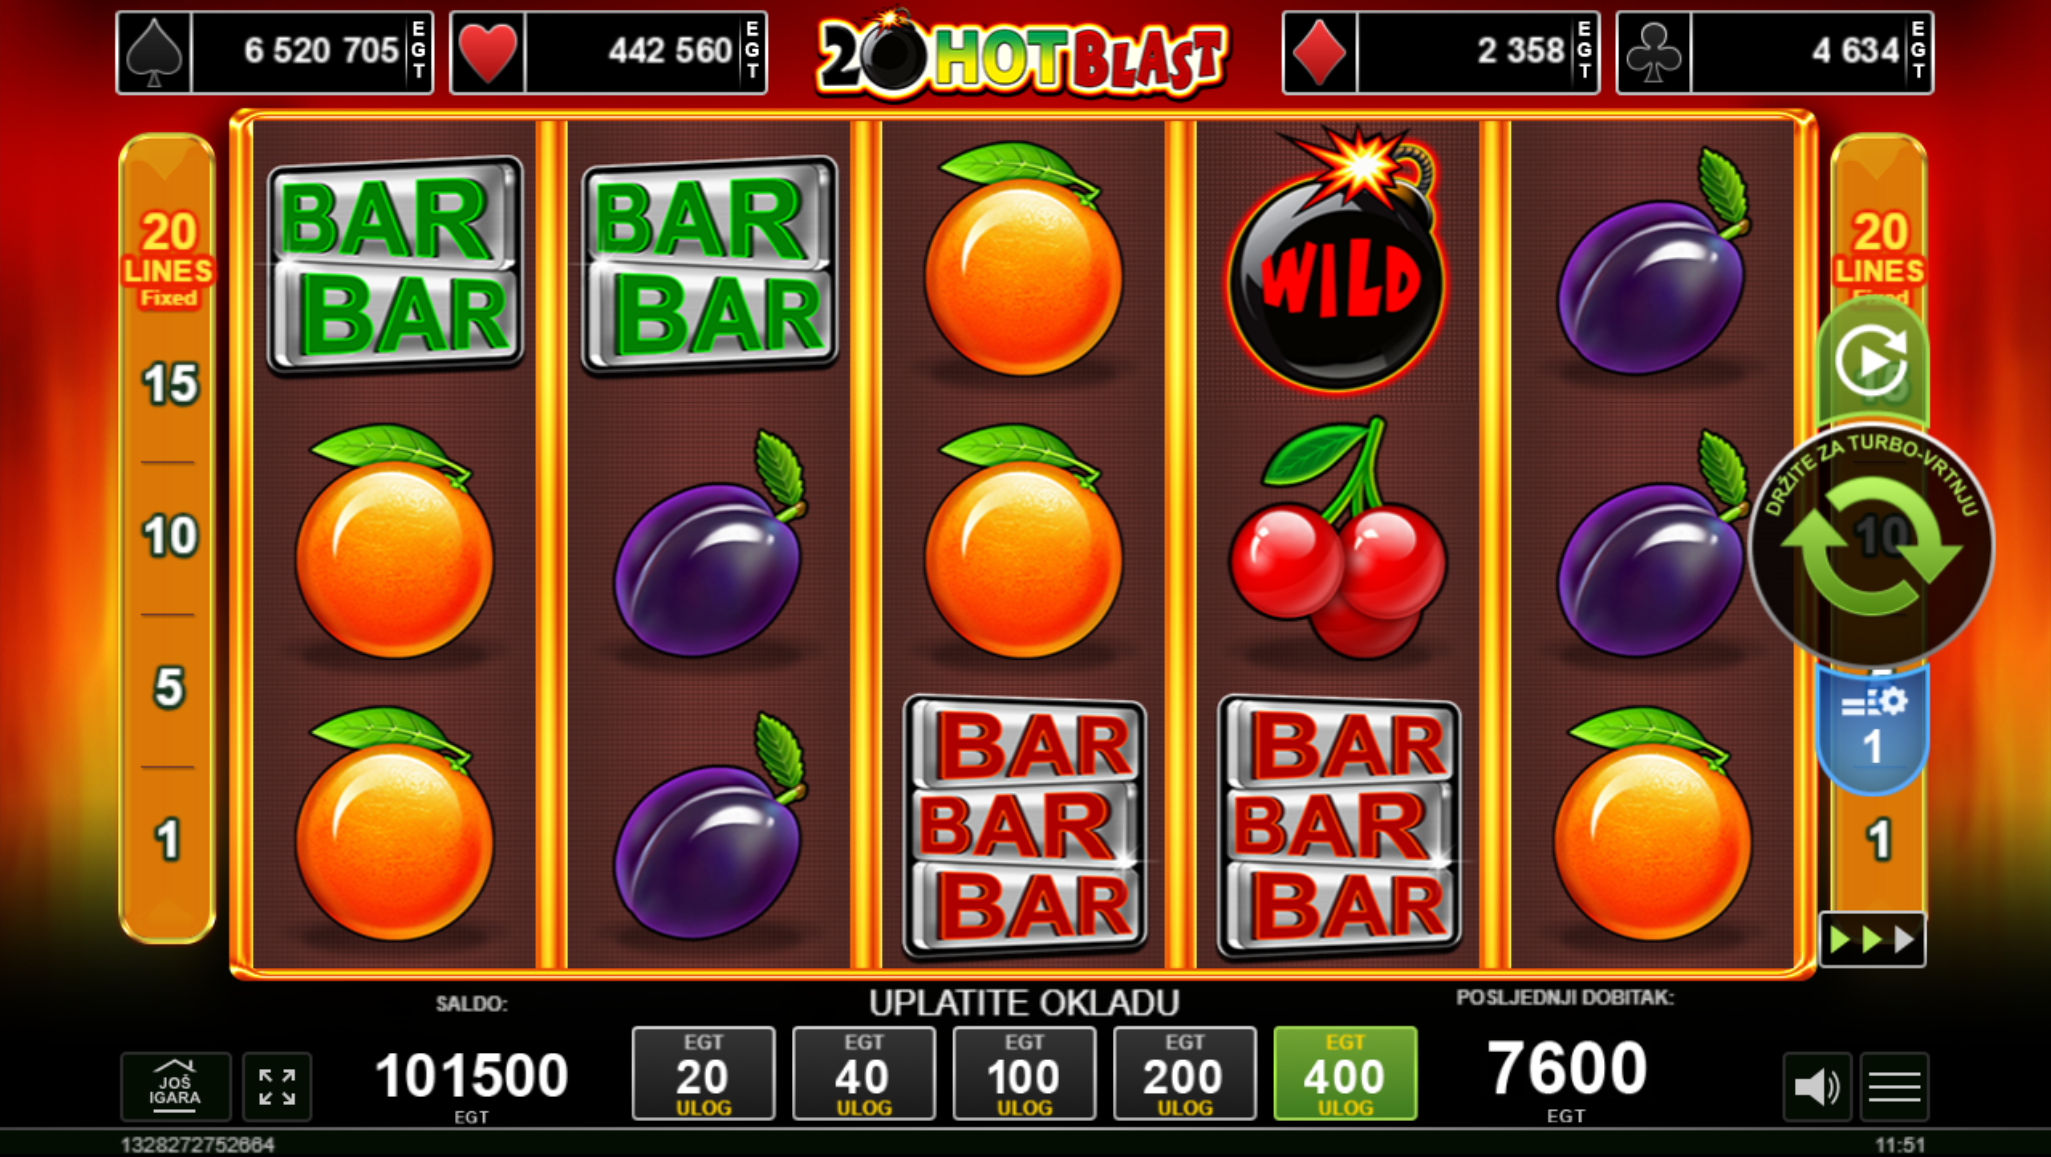Open Još Igara more games
The image size is (2051, 1157).
point(175,1086)
